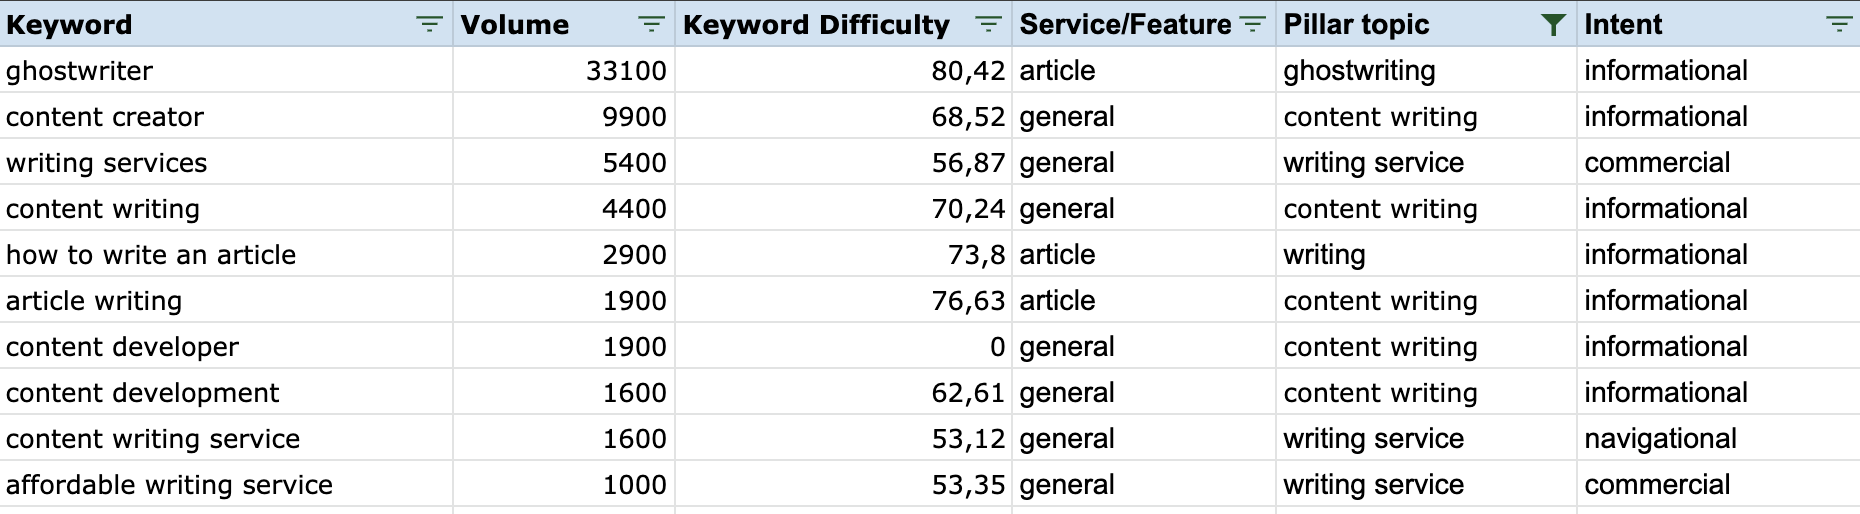This screenshot has height=514, width=1860.
Task: Click the Intent header cell
Action: coord(1718,24)
